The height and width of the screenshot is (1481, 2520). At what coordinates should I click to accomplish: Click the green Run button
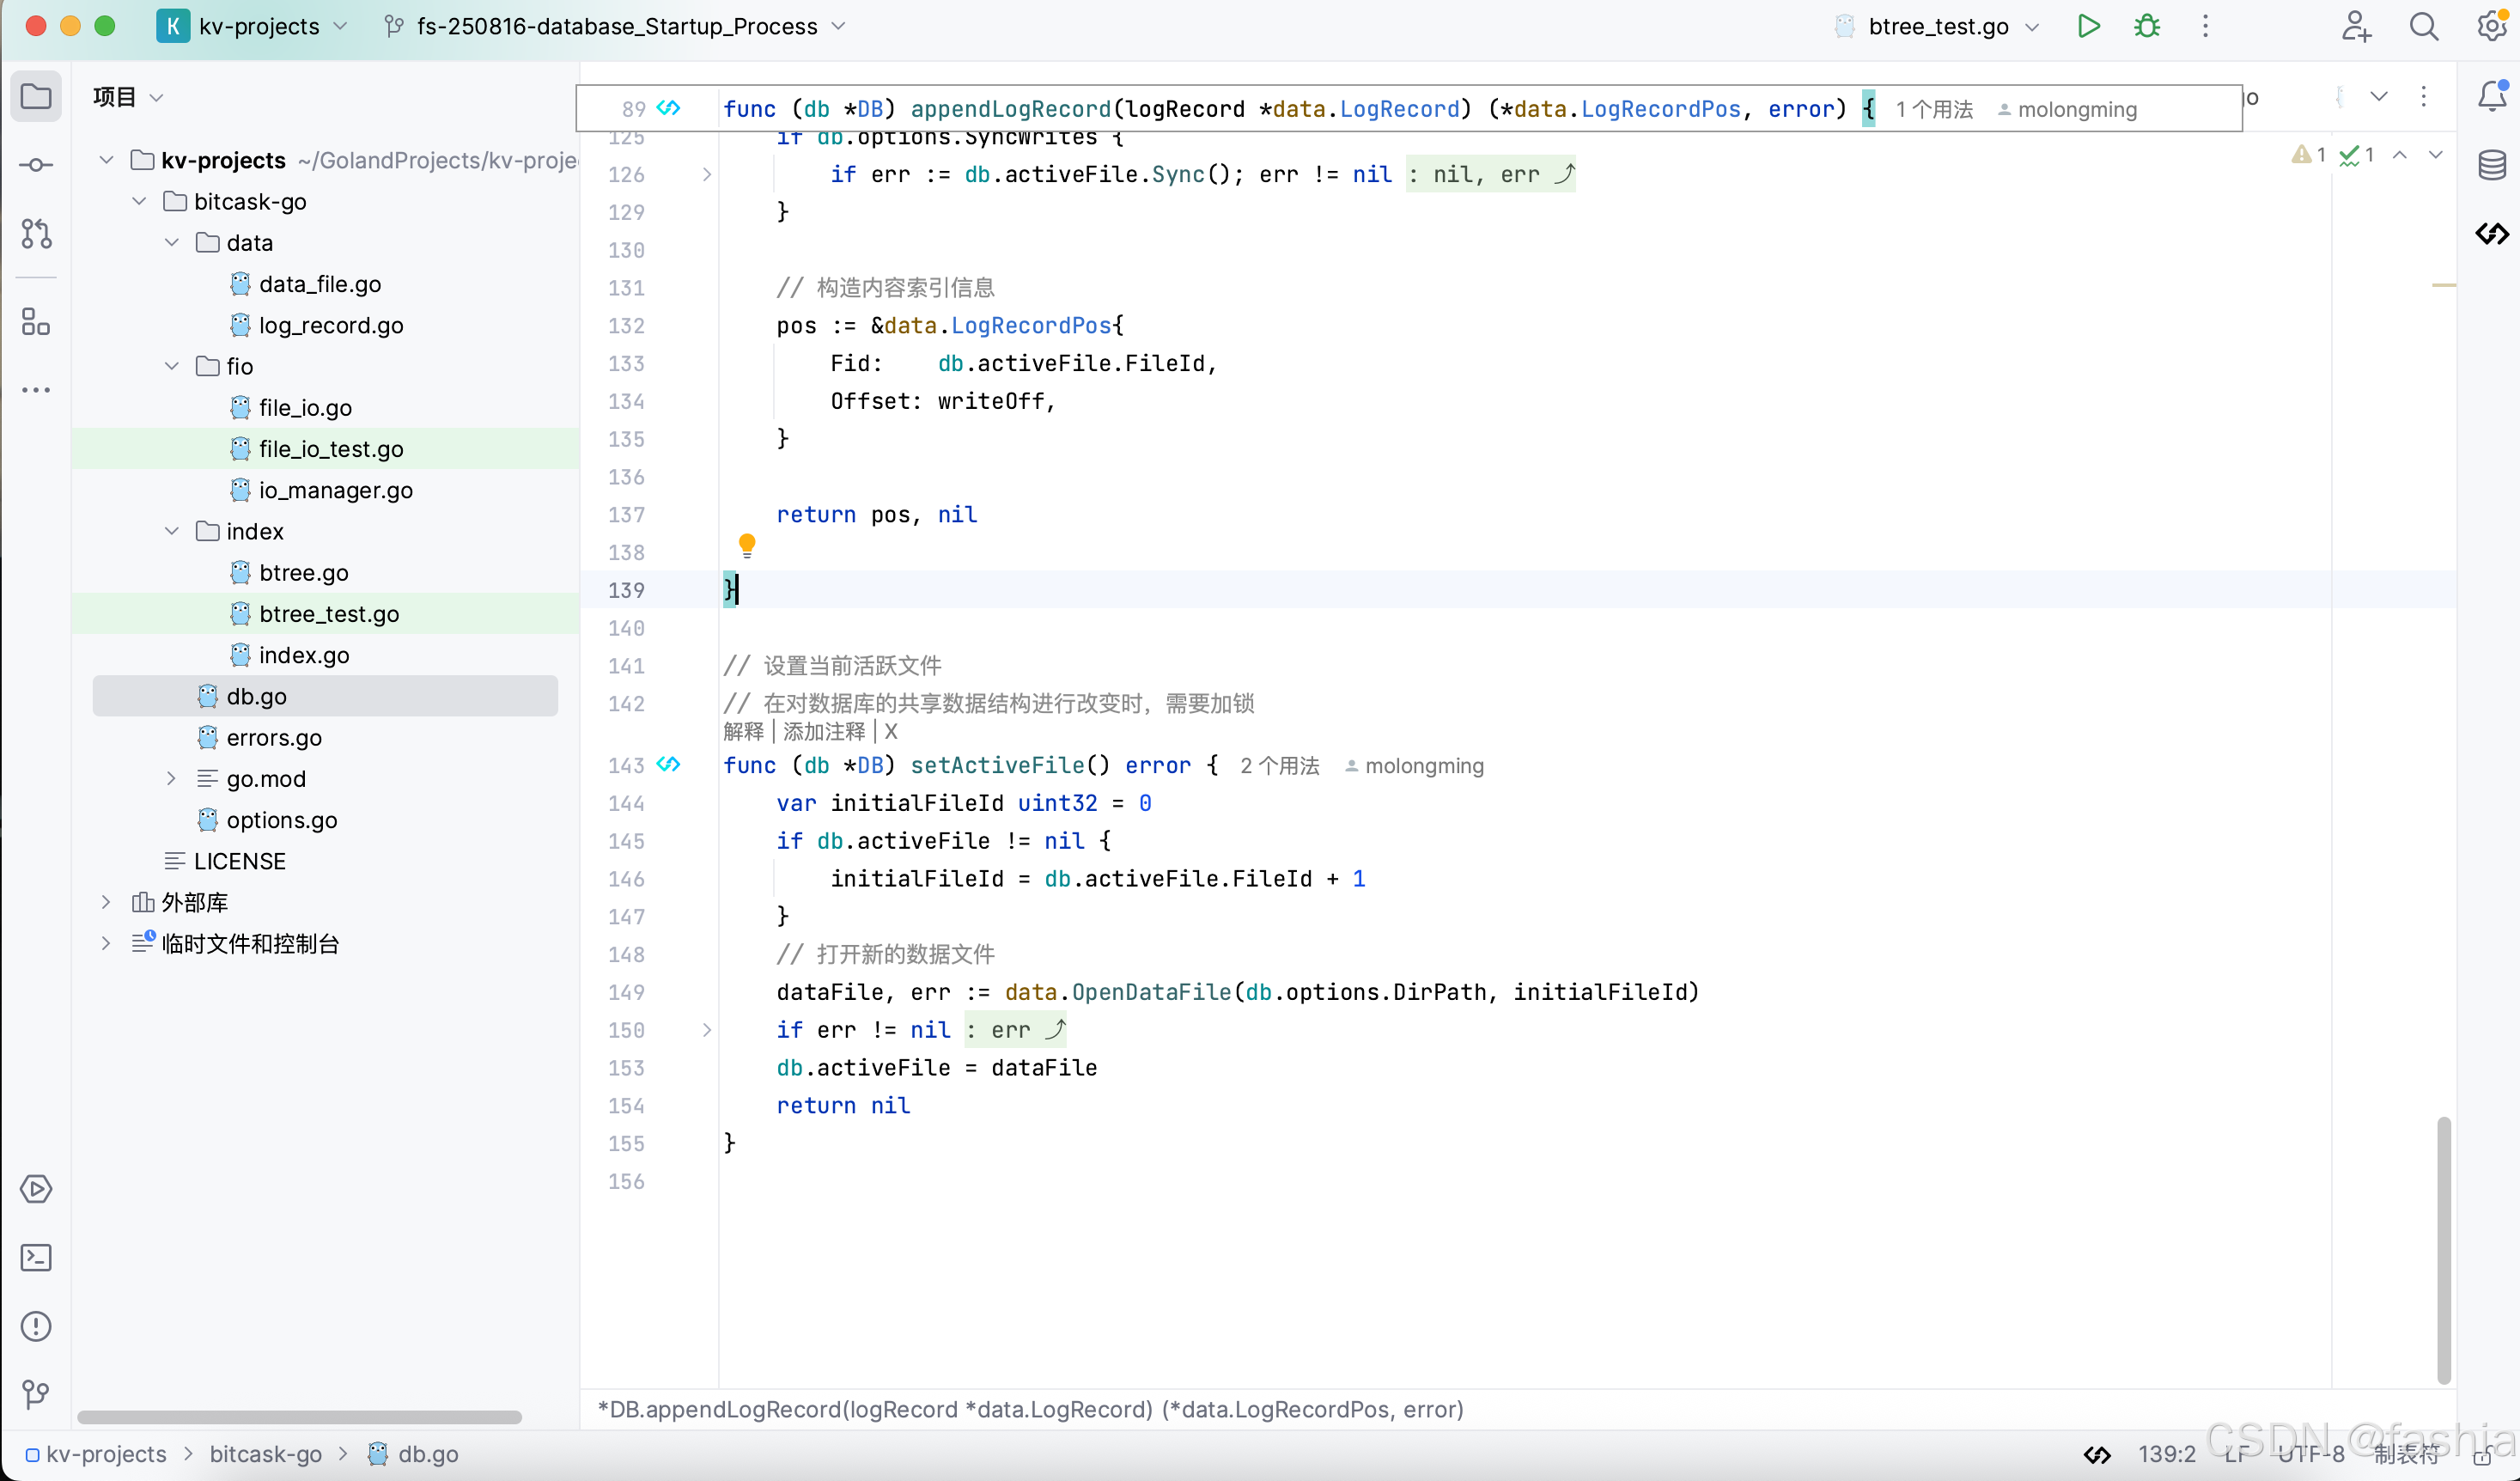click(x=2089, y=26)
